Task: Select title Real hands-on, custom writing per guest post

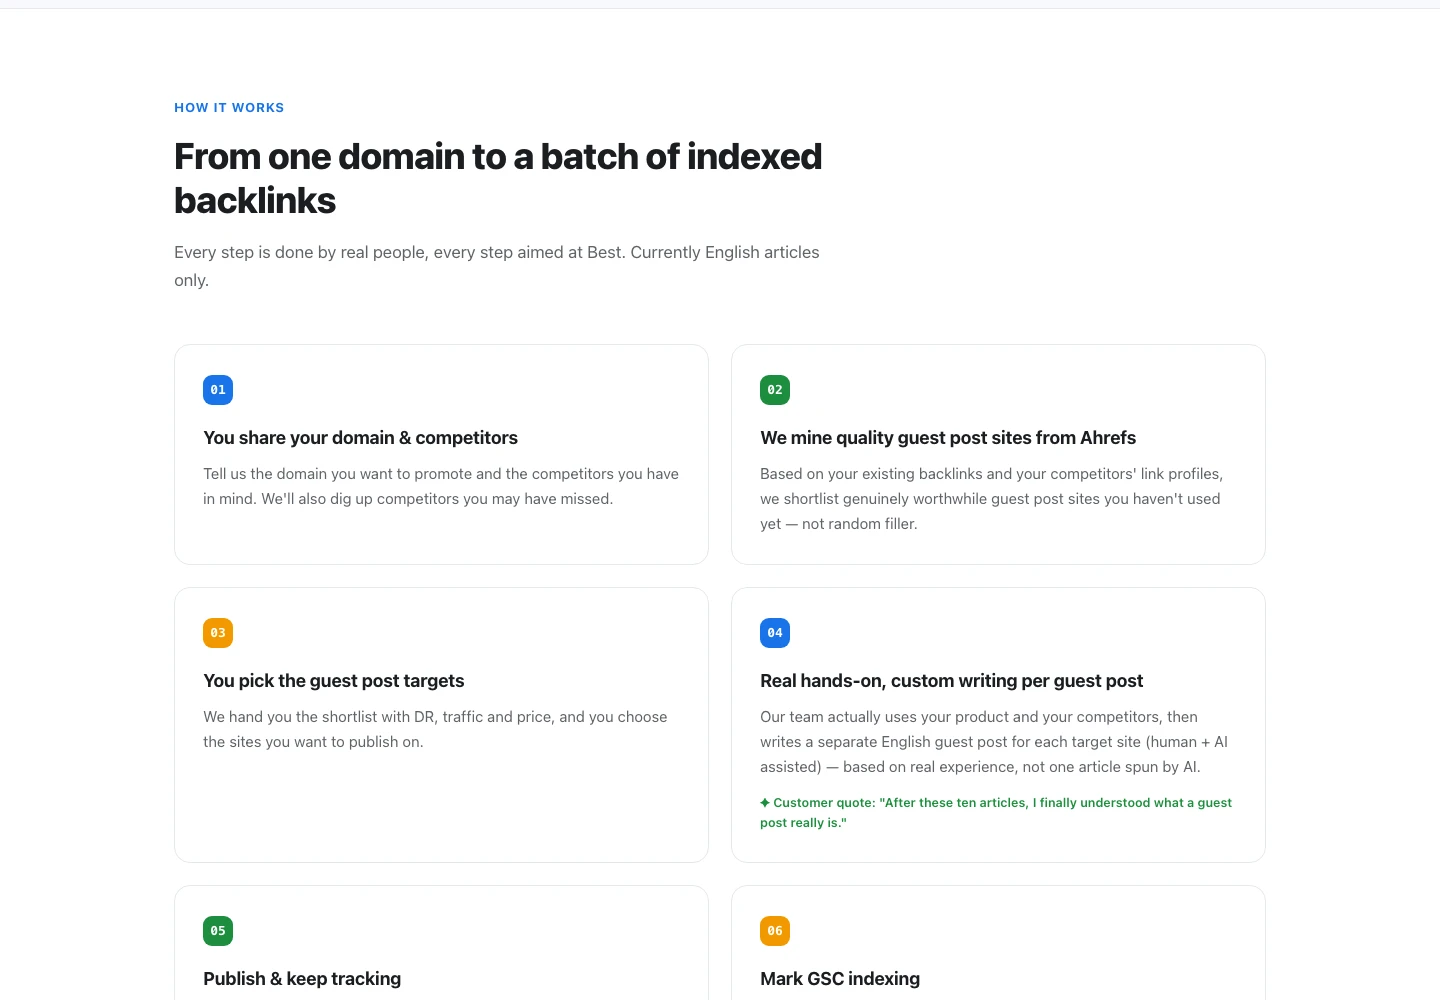Action: click(951, 681)
